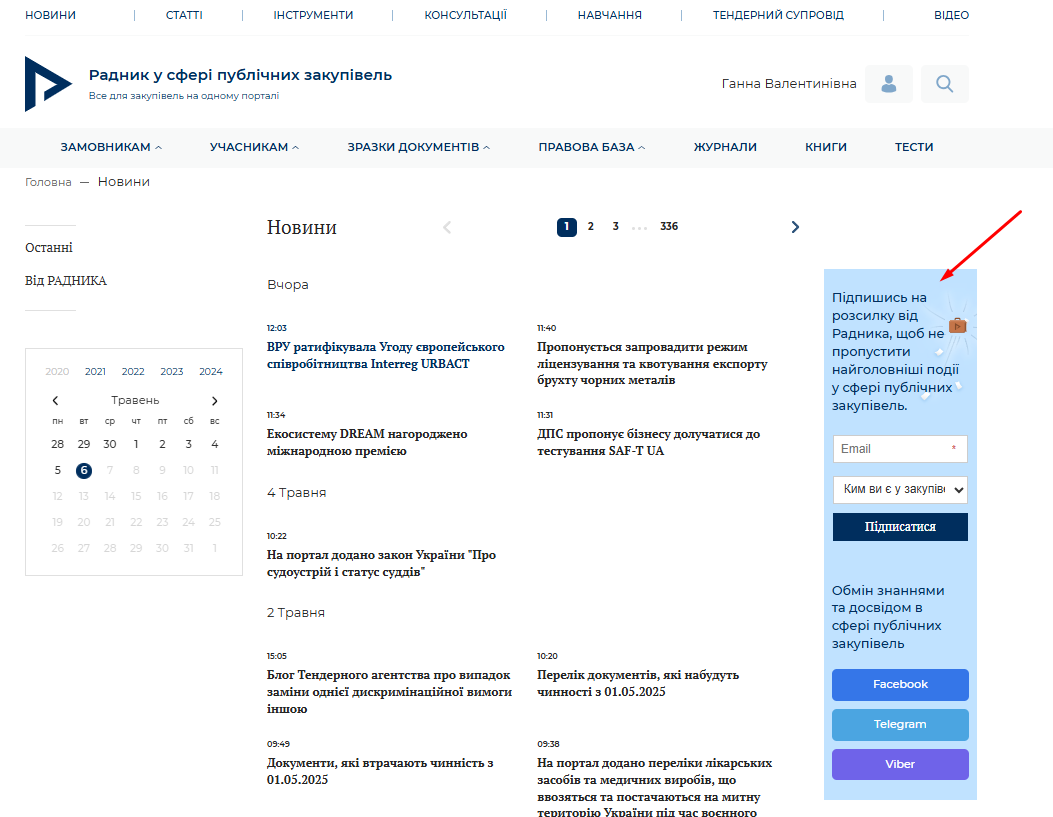Screen dimensions: 1053x817
Task: Open 'Перелік документів, які набудуть чинності' article
Action: [x=638, y=683]
